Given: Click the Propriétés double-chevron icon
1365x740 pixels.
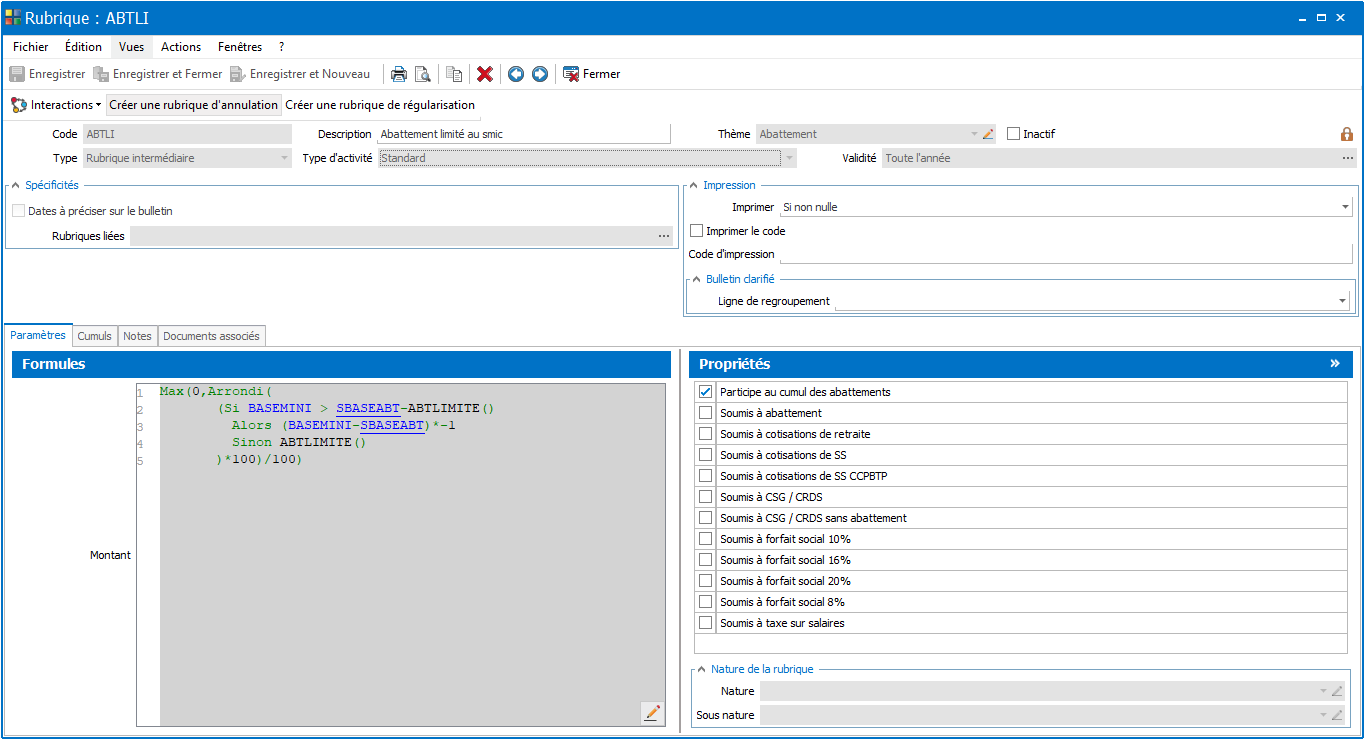Looking at the screenshot, I should tap(1335, 363).
